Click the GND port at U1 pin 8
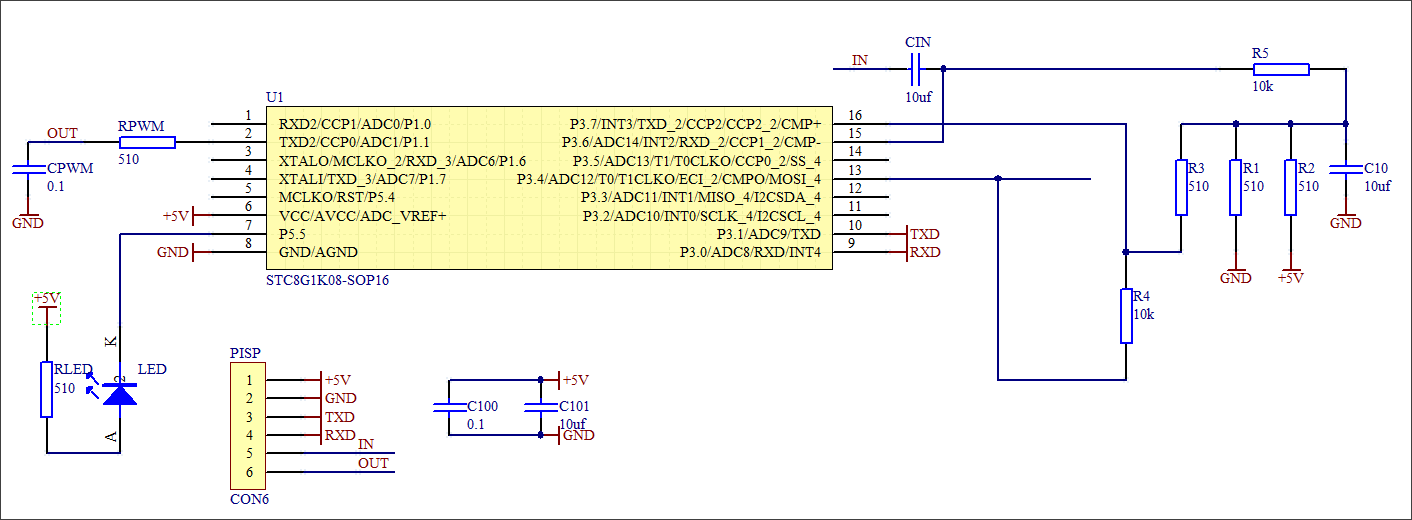The height and width of the screenshot is (520, 1412). tap(184, 252)
